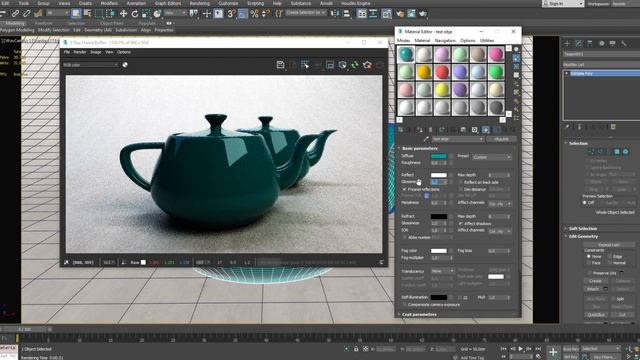The height and width of the screenshot is (360, 640).
Task: Click the pick material eyedropper icon
Action: [426, 139]
